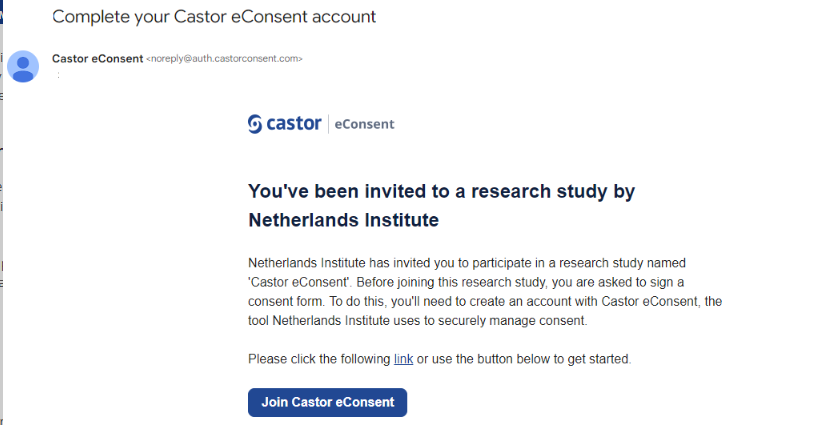The height and width of the screenshot is (425, 832).
Task: Click the paragraph line starting Netherlands Institute has invited
Action: coord(467,263)
